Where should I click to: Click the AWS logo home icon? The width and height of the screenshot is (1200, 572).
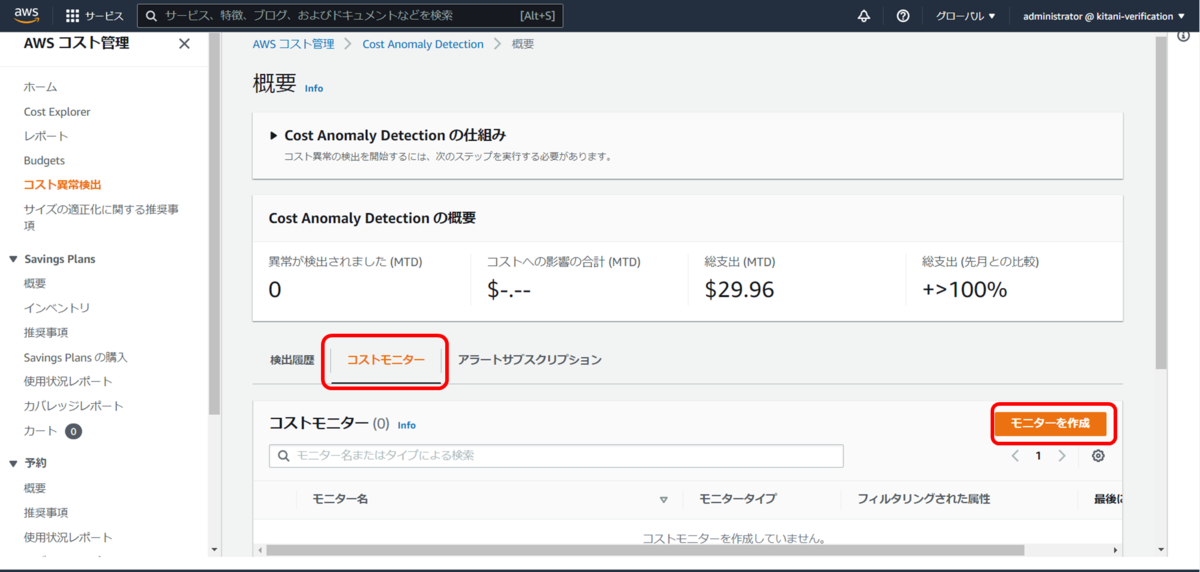coord(26,15)
